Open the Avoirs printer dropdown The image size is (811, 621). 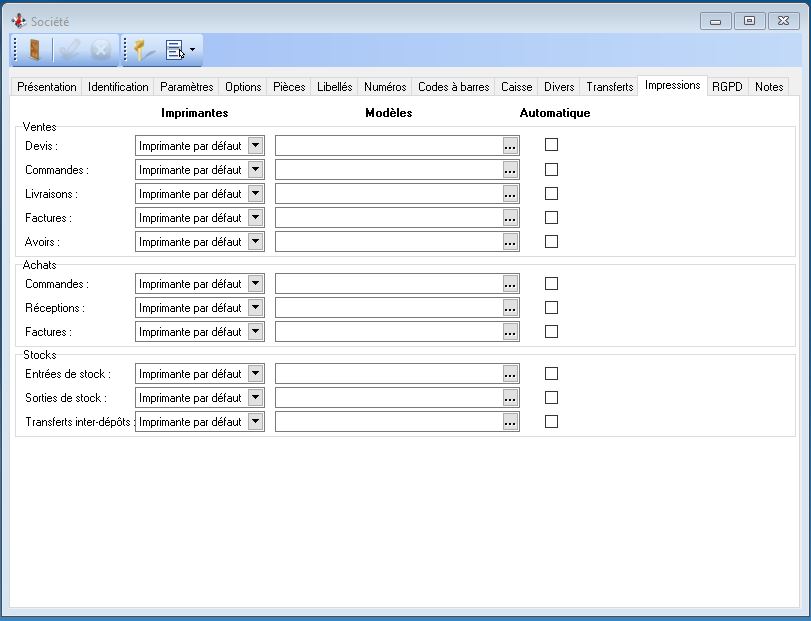(x=255, y=242)
